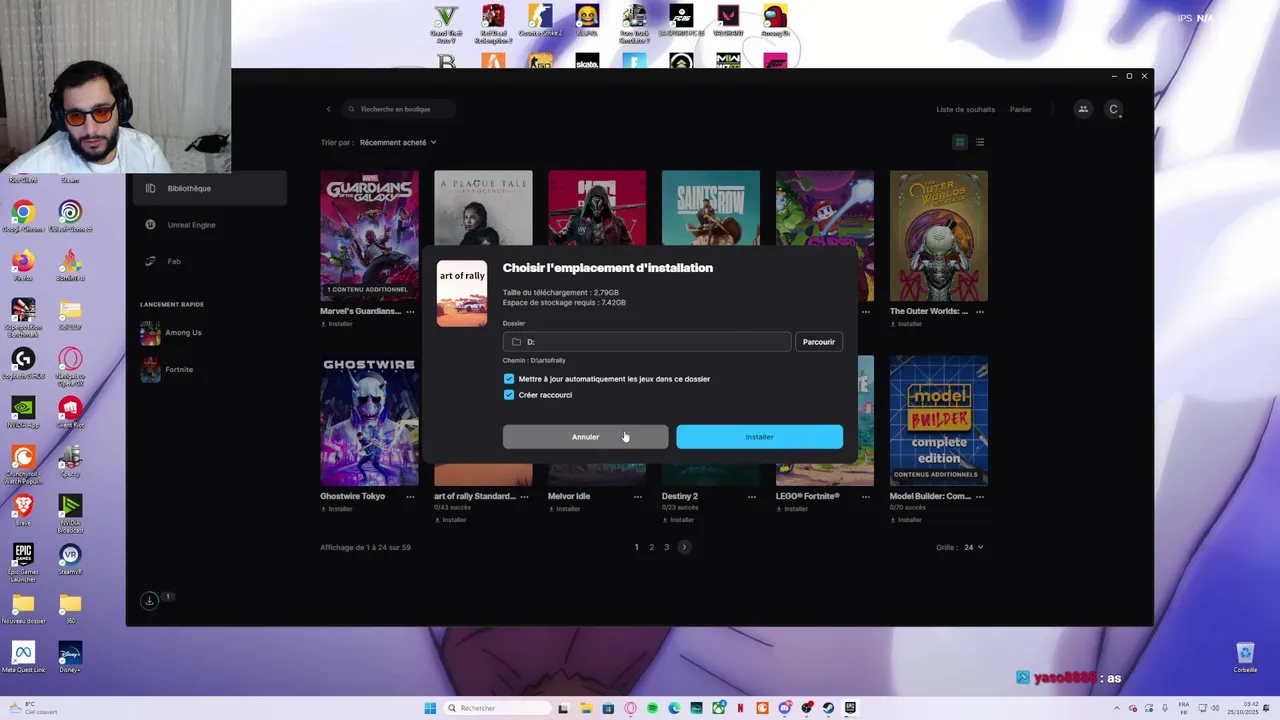
Task: Click the Windows Start button
Action: point(430,708)
